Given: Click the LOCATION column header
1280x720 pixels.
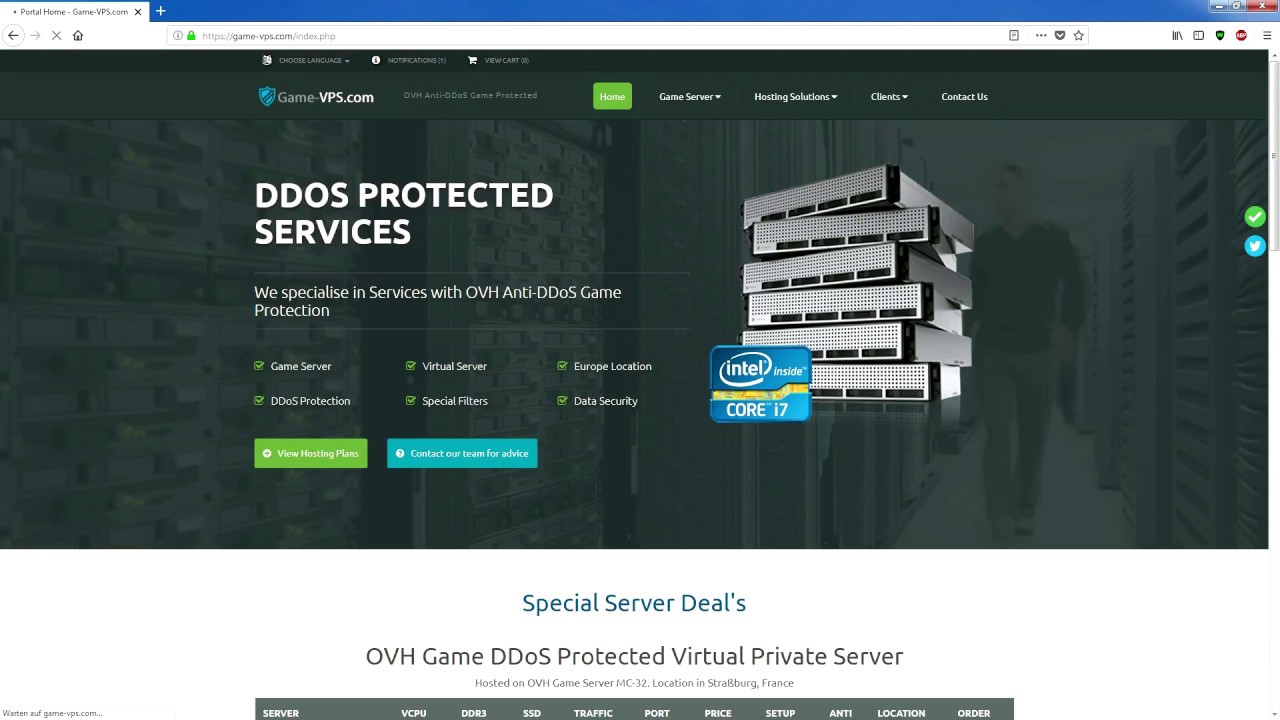Looking at the screenshot, I should (901, 713).
